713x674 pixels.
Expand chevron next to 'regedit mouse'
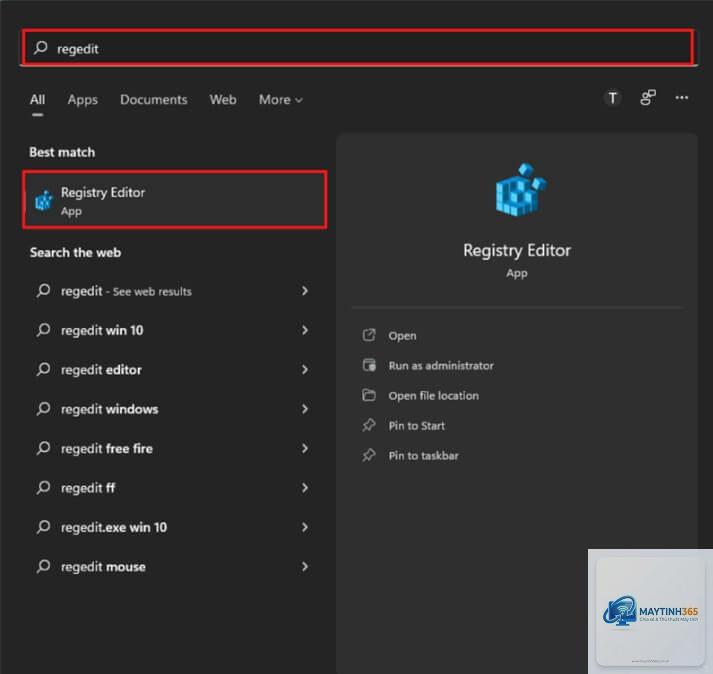(x=305, y=567)
